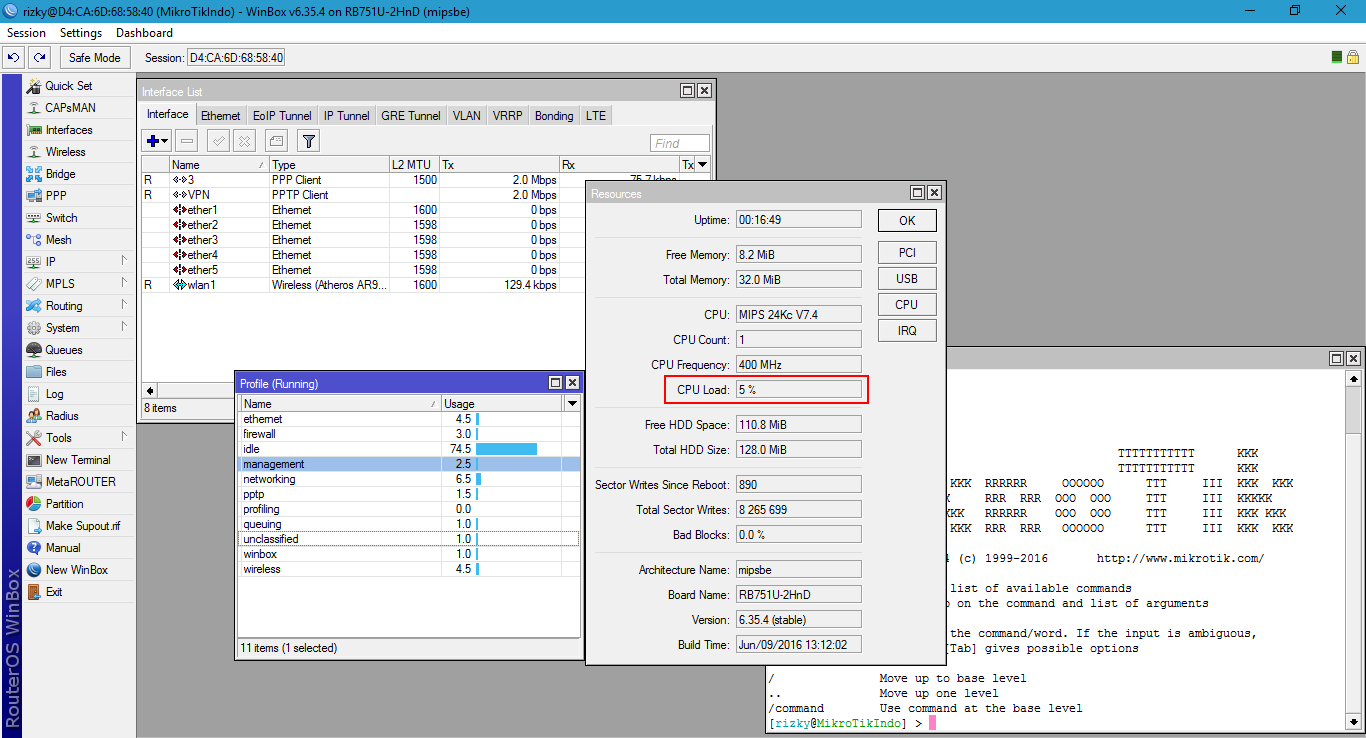Screen dimensions: 1366x738
Task: Switch to the Bonding tab
Action: [554, 116]
